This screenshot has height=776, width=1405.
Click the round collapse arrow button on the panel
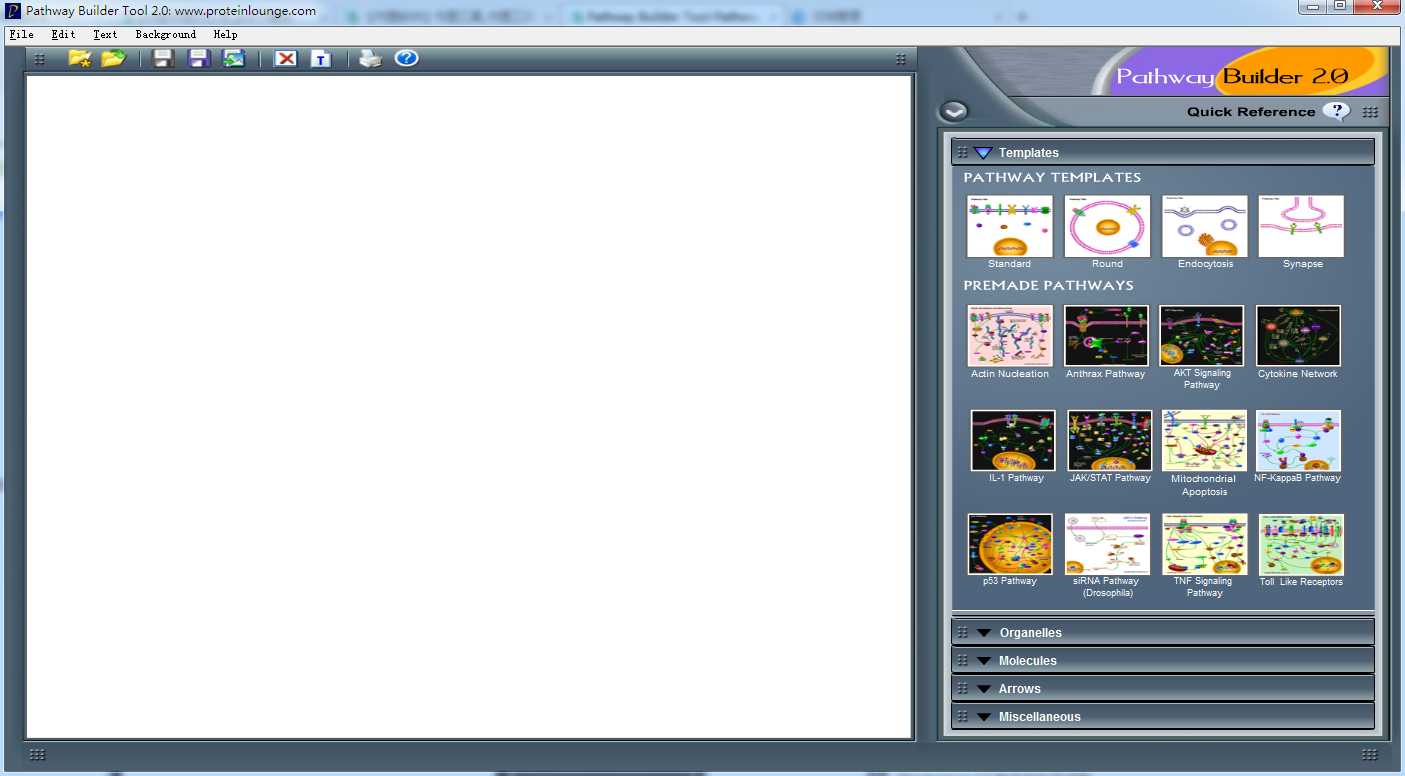954,112
